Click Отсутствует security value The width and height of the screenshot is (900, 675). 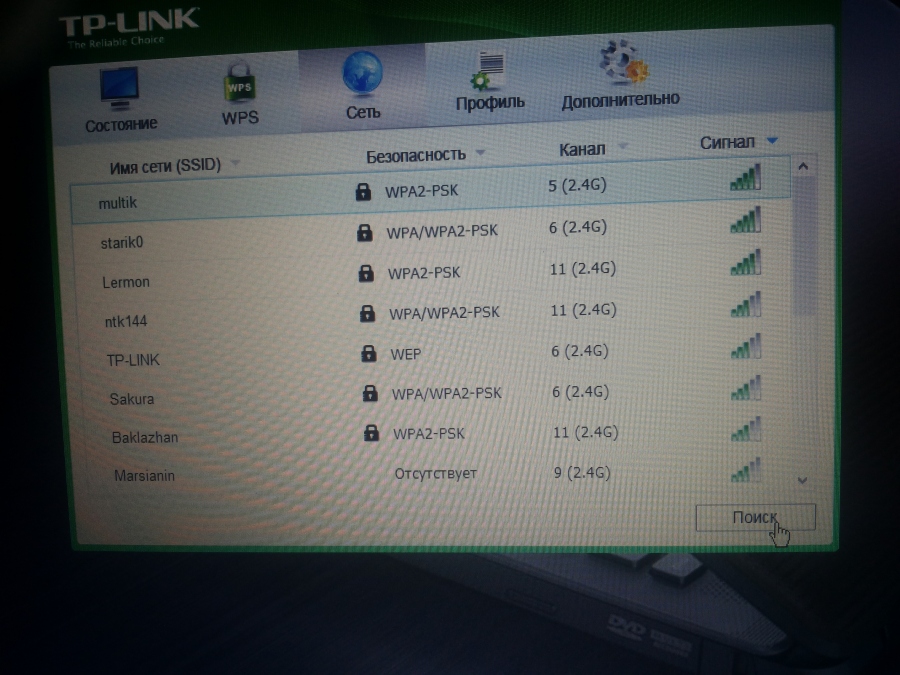coord(435,474)
